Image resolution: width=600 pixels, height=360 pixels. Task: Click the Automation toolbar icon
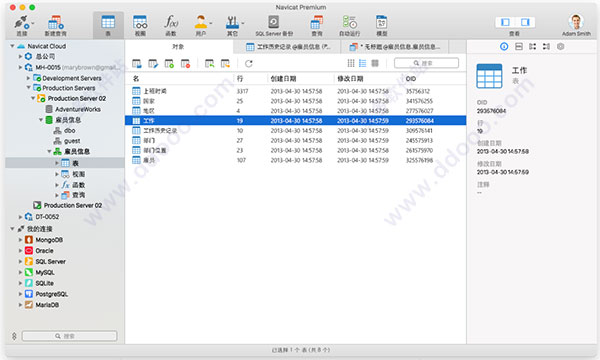pos(350,22)
